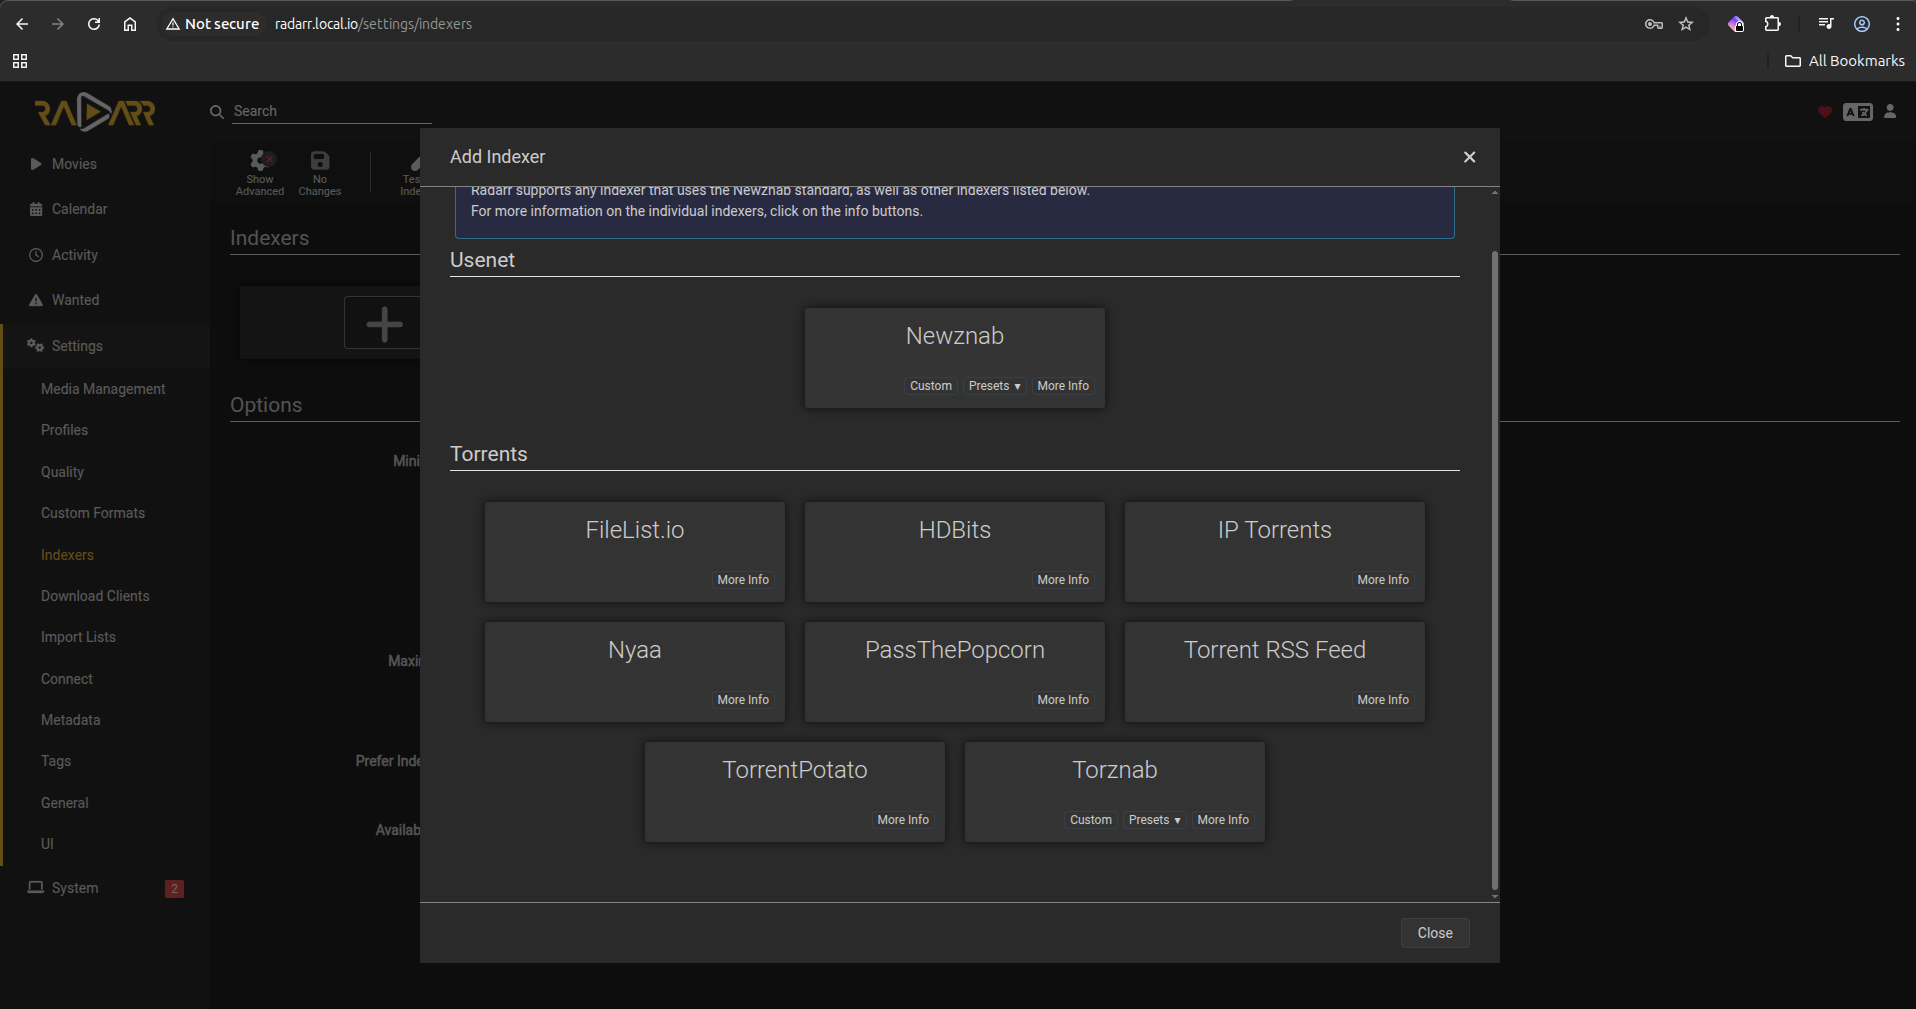The width and height of the screenshot is (1916, 1009).
Task: Open the browser three-dot menu
Action: click(1898, 24)
